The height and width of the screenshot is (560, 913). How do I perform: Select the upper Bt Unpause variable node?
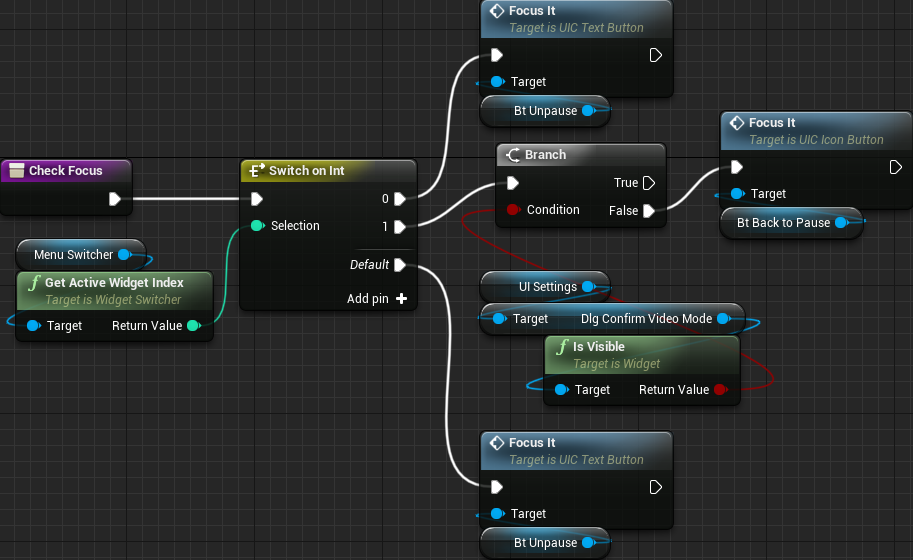pos(545,111)
